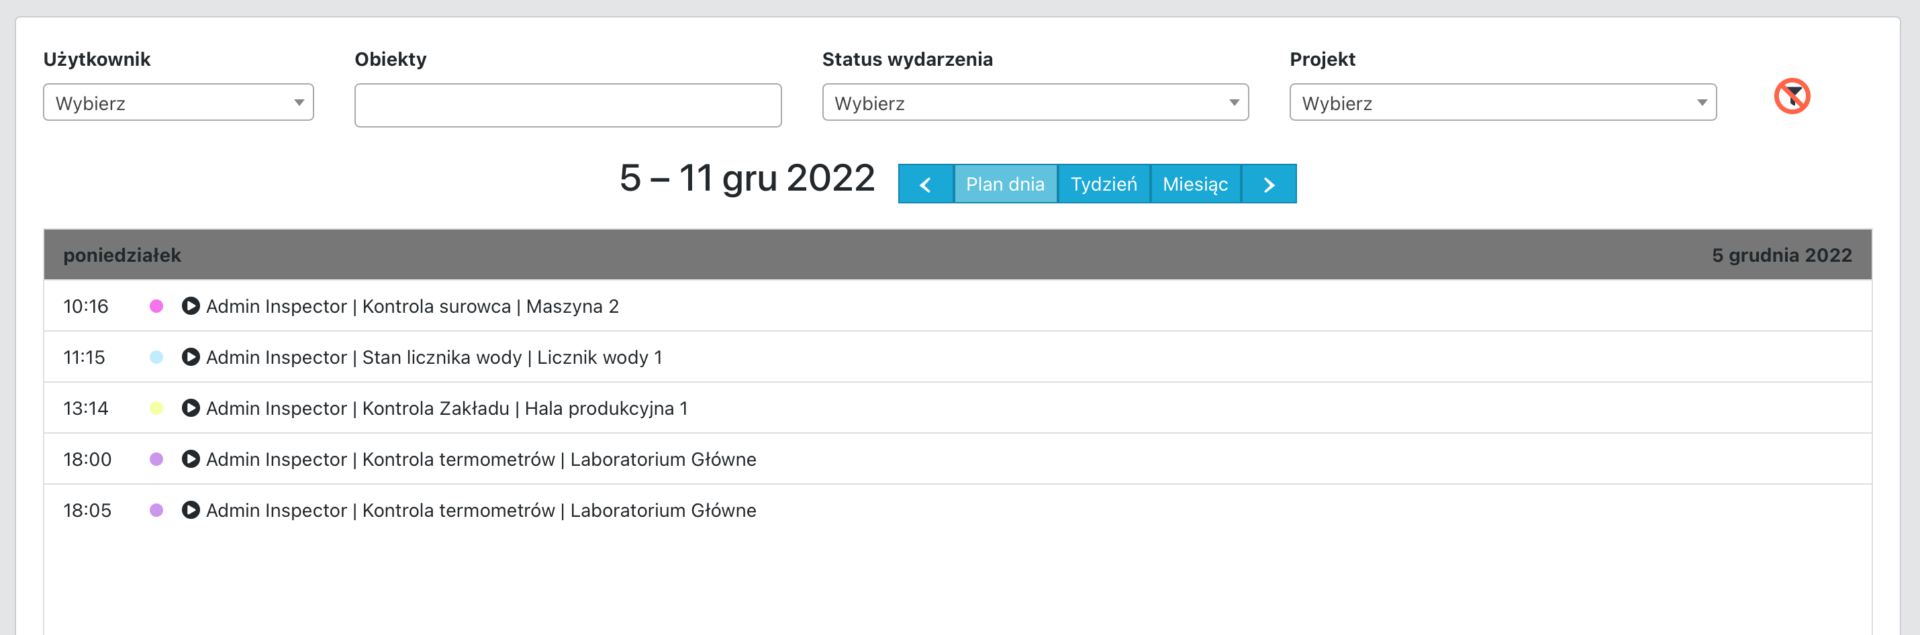Switch to Plan dnia view
The image size is (1920, 635).
pos(1005,184)
